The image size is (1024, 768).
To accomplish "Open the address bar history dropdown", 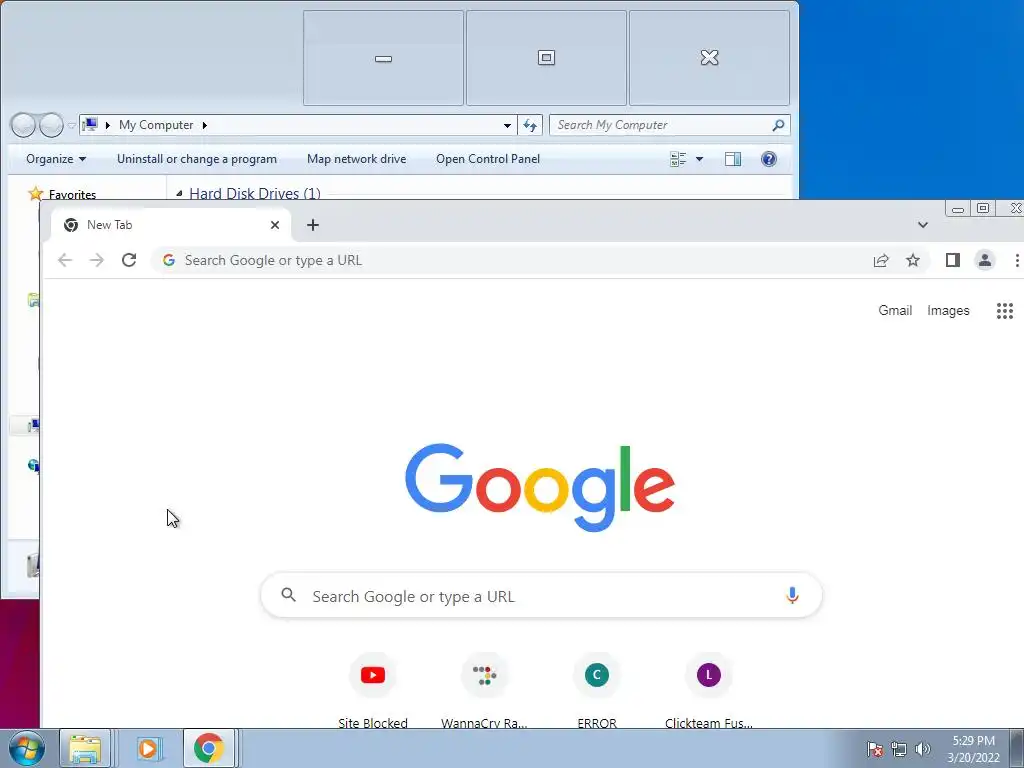I will tap(507, 125).
